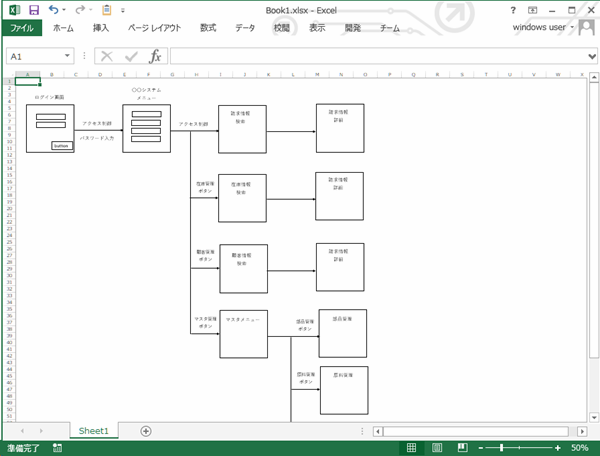Screen dimensions: 600x456
Task: Zoom in with the plus button
Action: point(558,448)
